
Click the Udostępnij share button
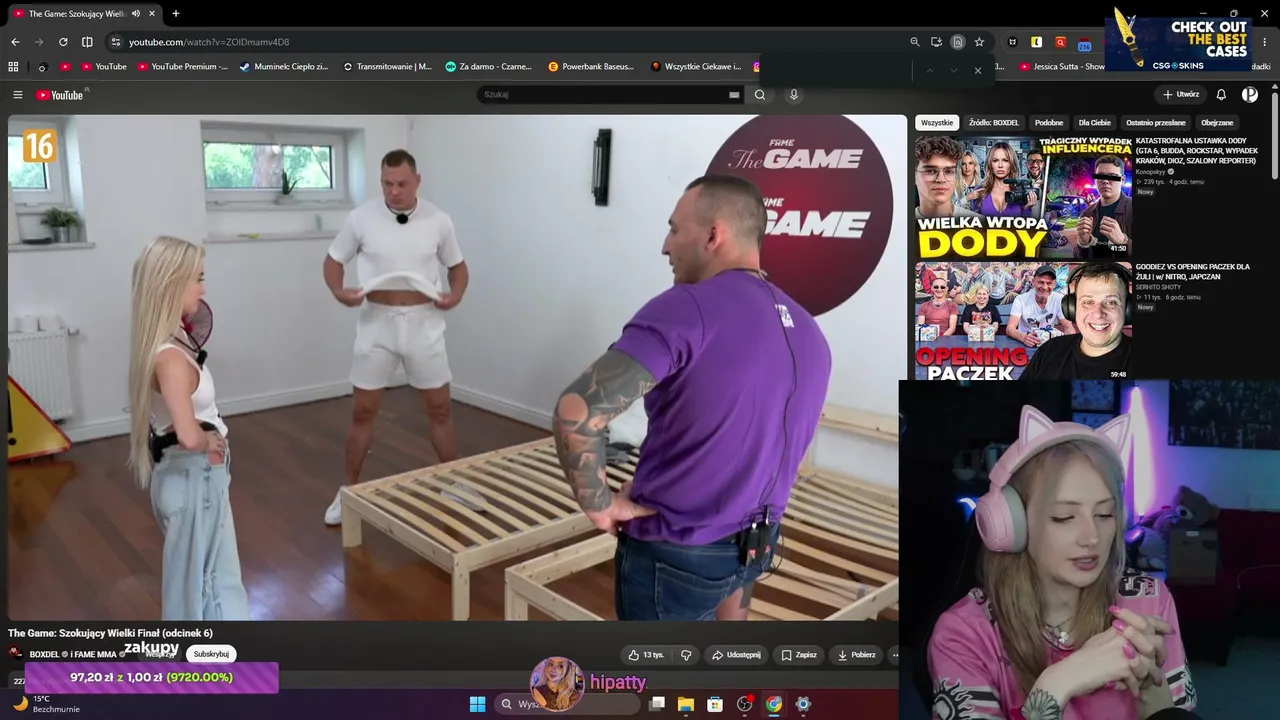(x=736, y=655)
